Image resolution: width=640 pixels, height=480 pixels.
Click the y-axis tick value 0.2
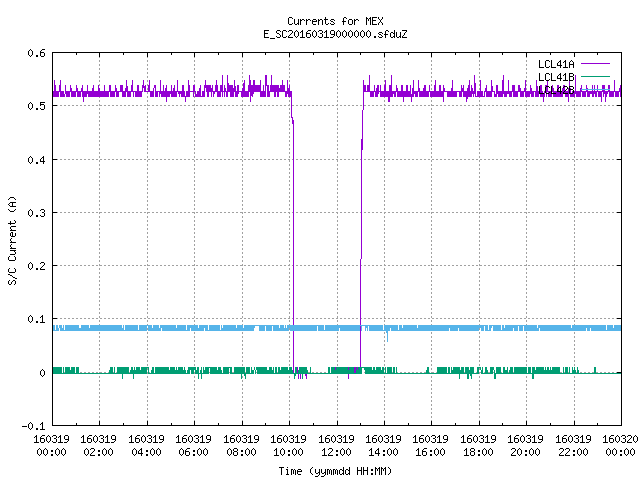pos(36,266)
